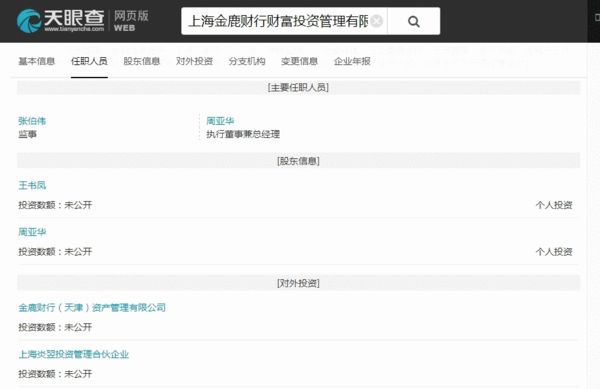Open shareholder 周亚华 link
This screenshot has width=600, height=389.
pyautogui.click(x=32, y=232)
